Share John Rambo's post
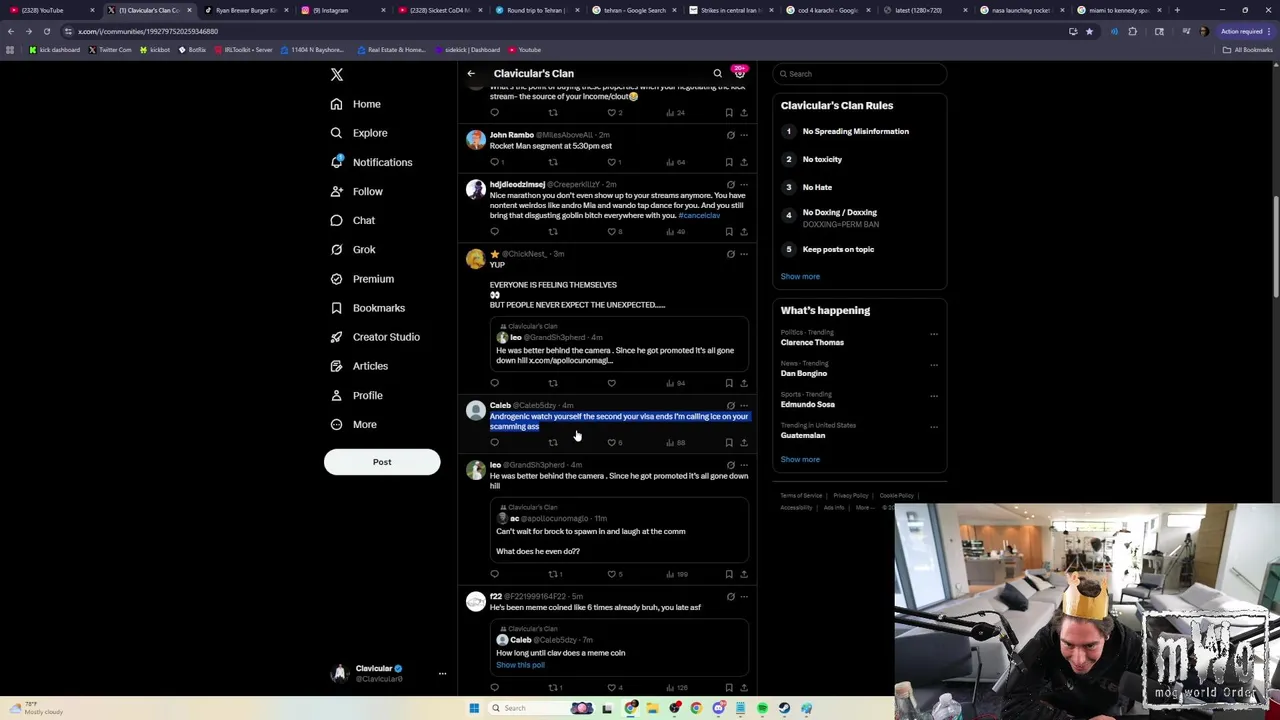1280x720 pixels. pyautogui.click(x=743, y=162)
